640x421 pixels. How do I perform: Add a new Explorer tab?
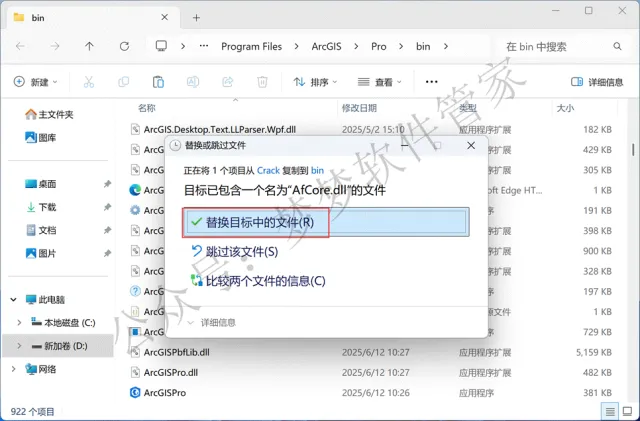(x=196, y=18)
